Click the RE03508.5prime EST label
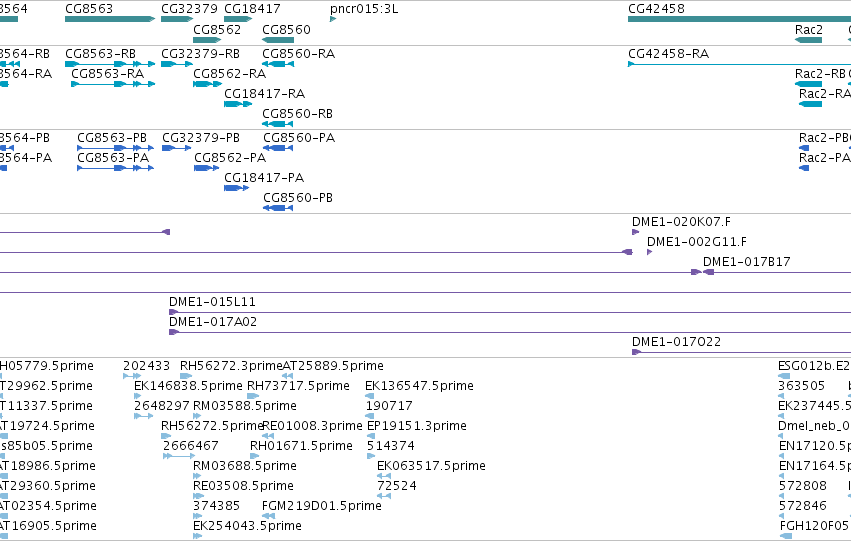 tap(243, 487)
